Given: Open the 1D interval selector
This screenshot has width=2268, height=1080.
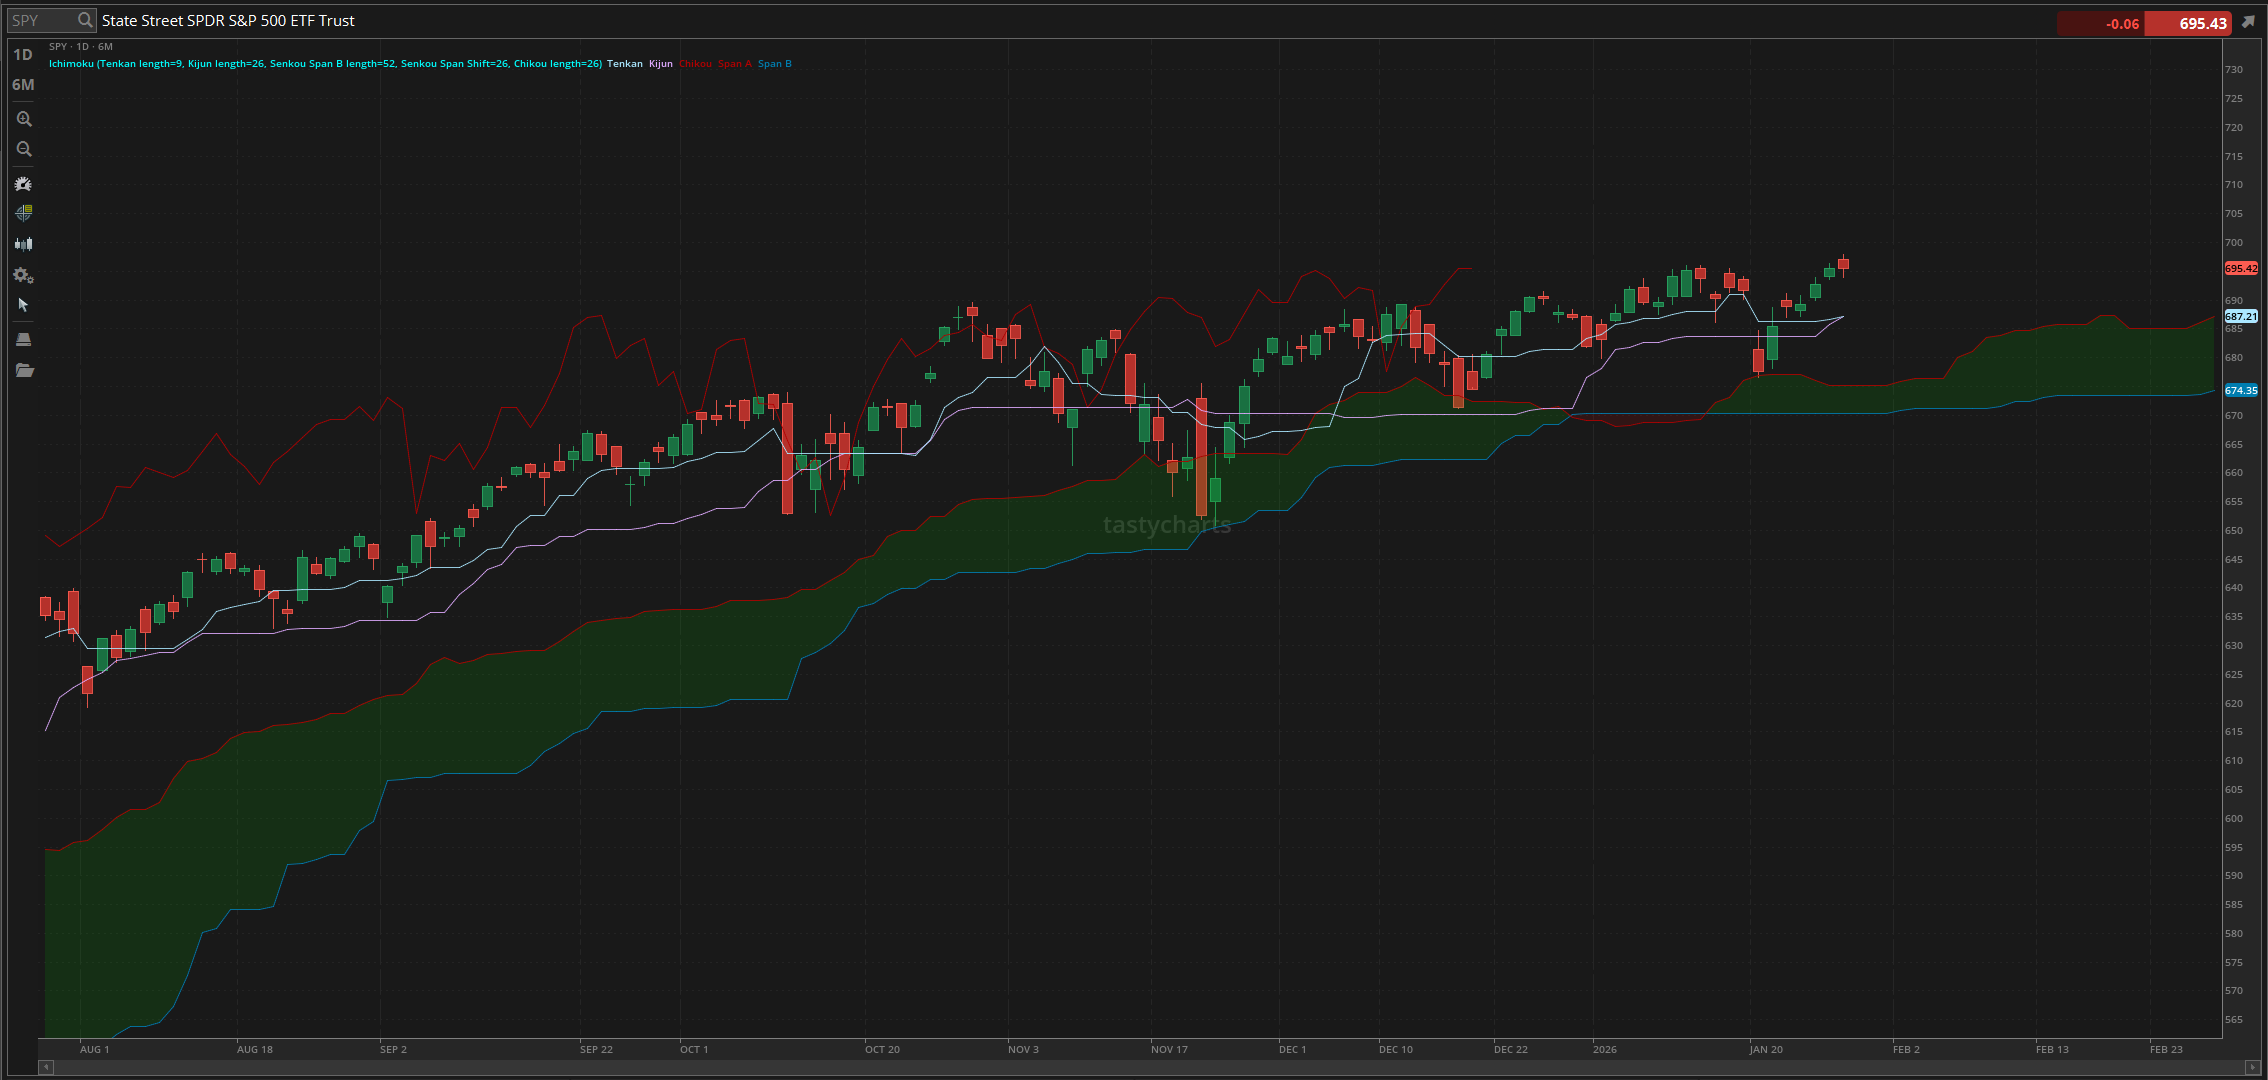Looking at the screenshot, I should click(23, 55).
